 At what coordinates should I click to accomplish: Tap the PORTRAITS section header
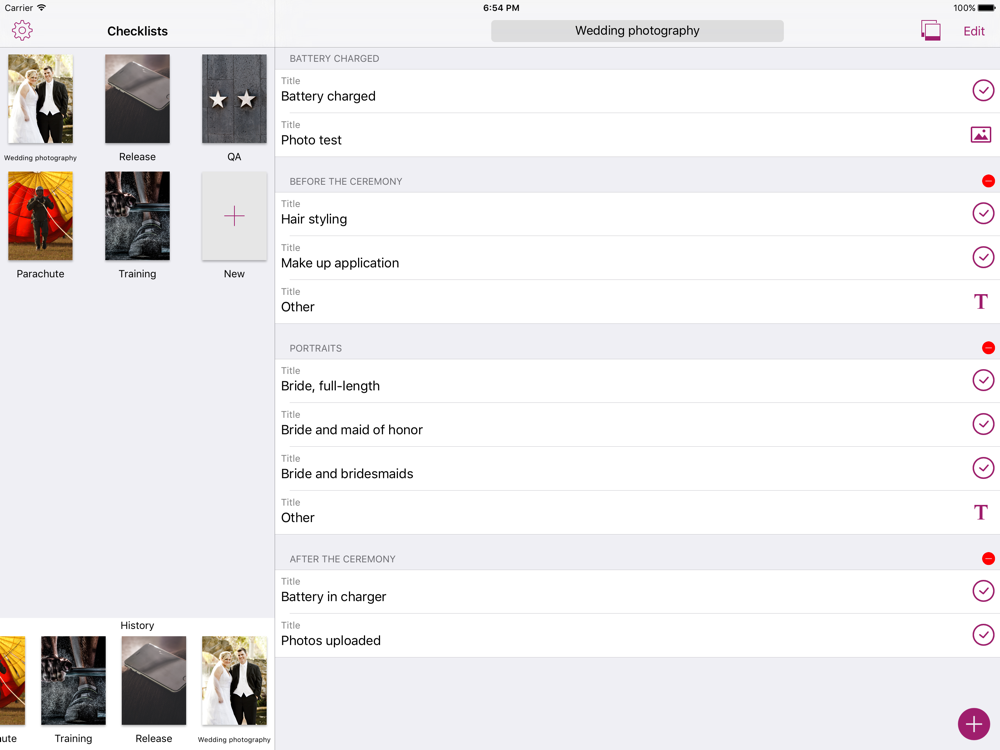[x=316, y=349]
